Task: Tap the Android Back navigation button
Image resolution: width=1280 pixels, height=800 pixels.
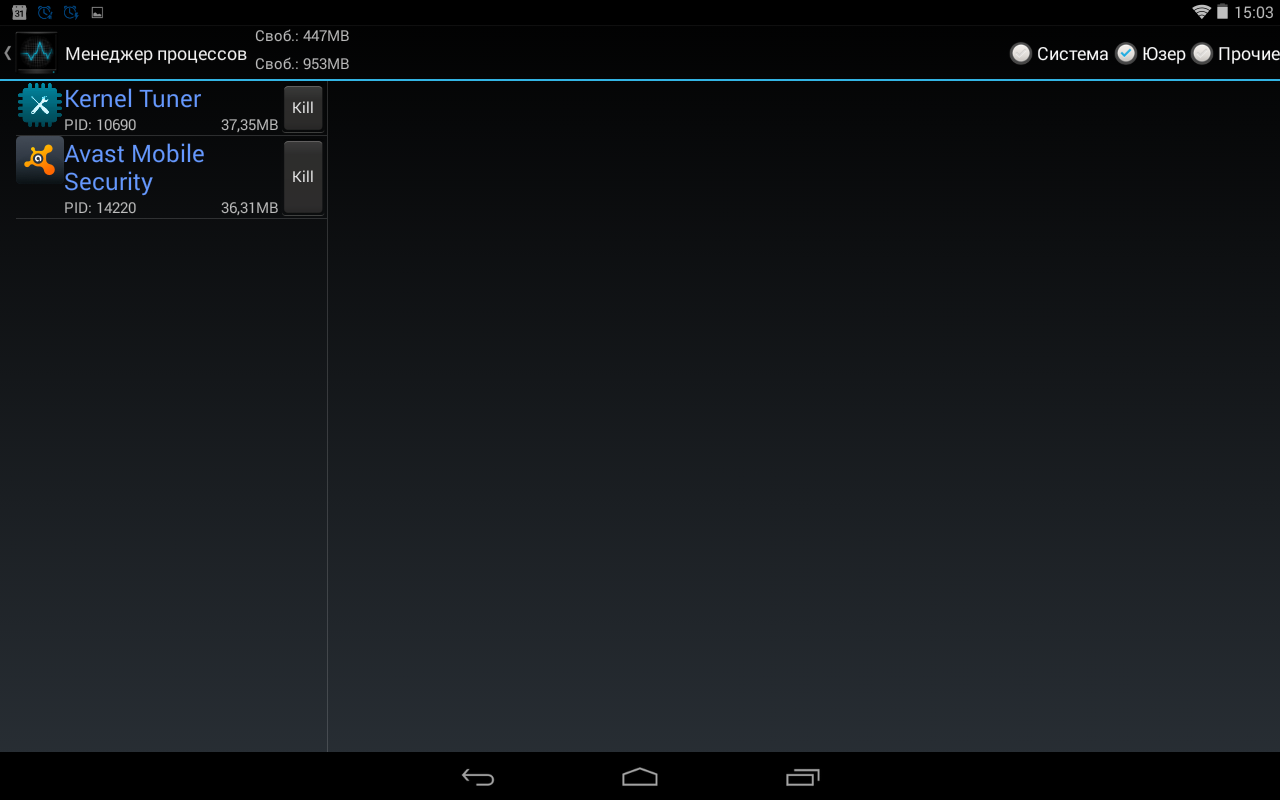Action: tap(478, 777)
